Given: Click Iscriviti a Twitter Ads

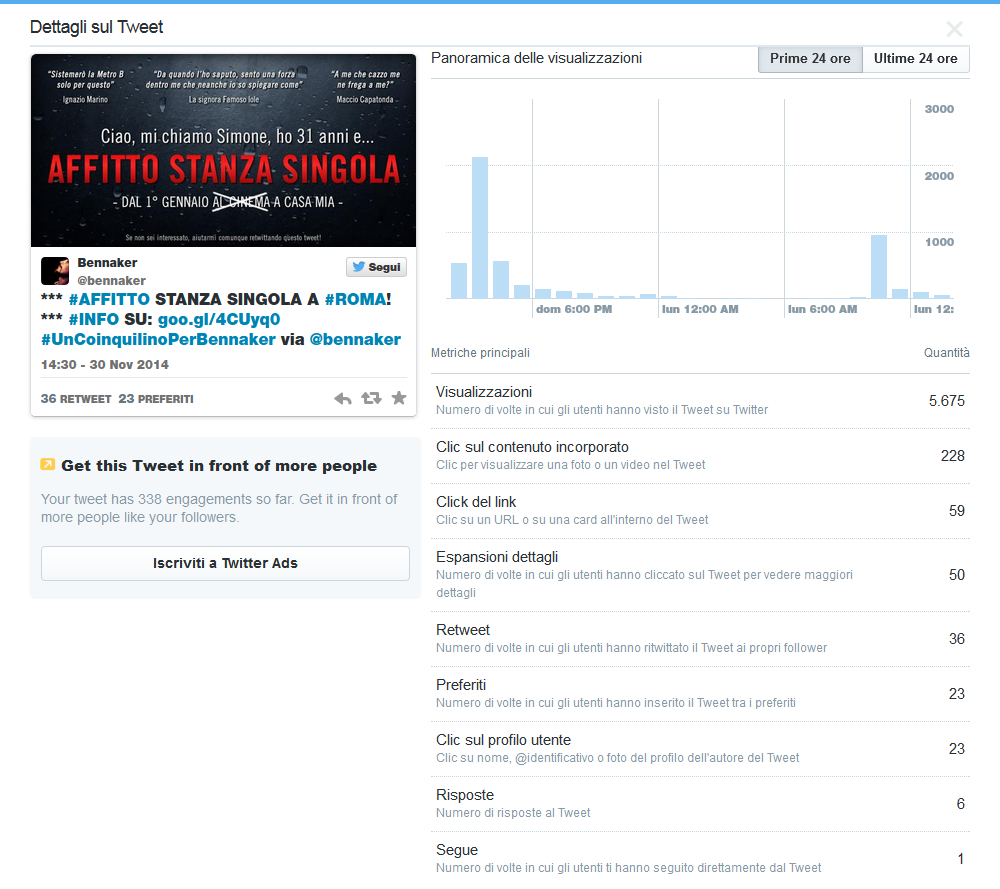Looking at the screenshot, I should pyautogui.click(x=225, y=563).
